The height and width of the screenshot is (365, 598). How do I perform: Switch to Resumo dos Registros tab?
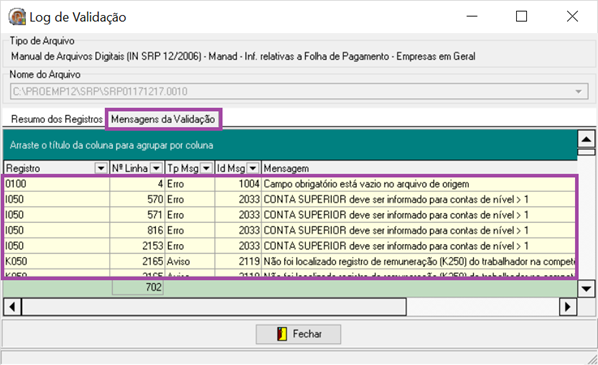tap(57, 119)
